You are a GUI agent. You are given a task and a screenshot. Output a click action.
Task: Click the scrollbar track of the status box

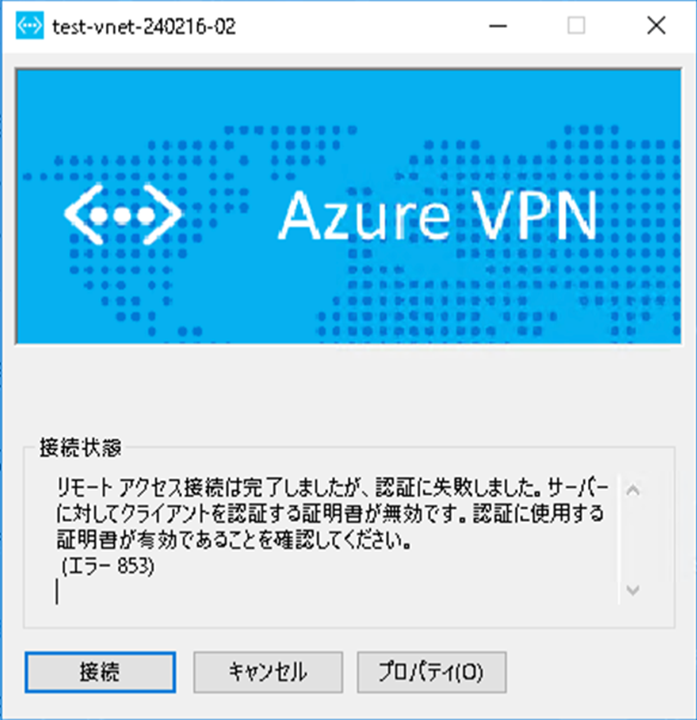pyautogui.click(x=631, y=540)
